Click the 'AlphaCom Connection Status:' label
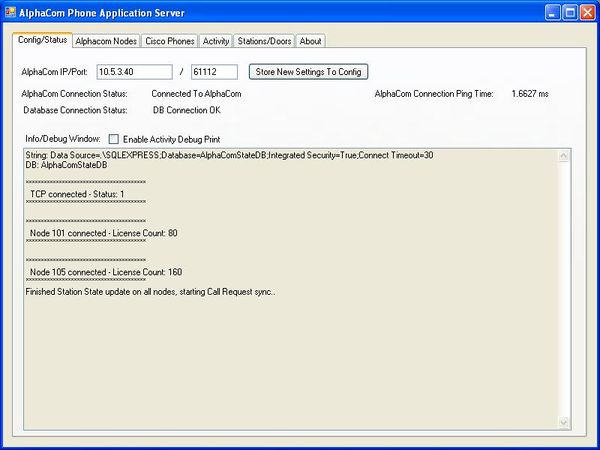 (x=75, y=94)
